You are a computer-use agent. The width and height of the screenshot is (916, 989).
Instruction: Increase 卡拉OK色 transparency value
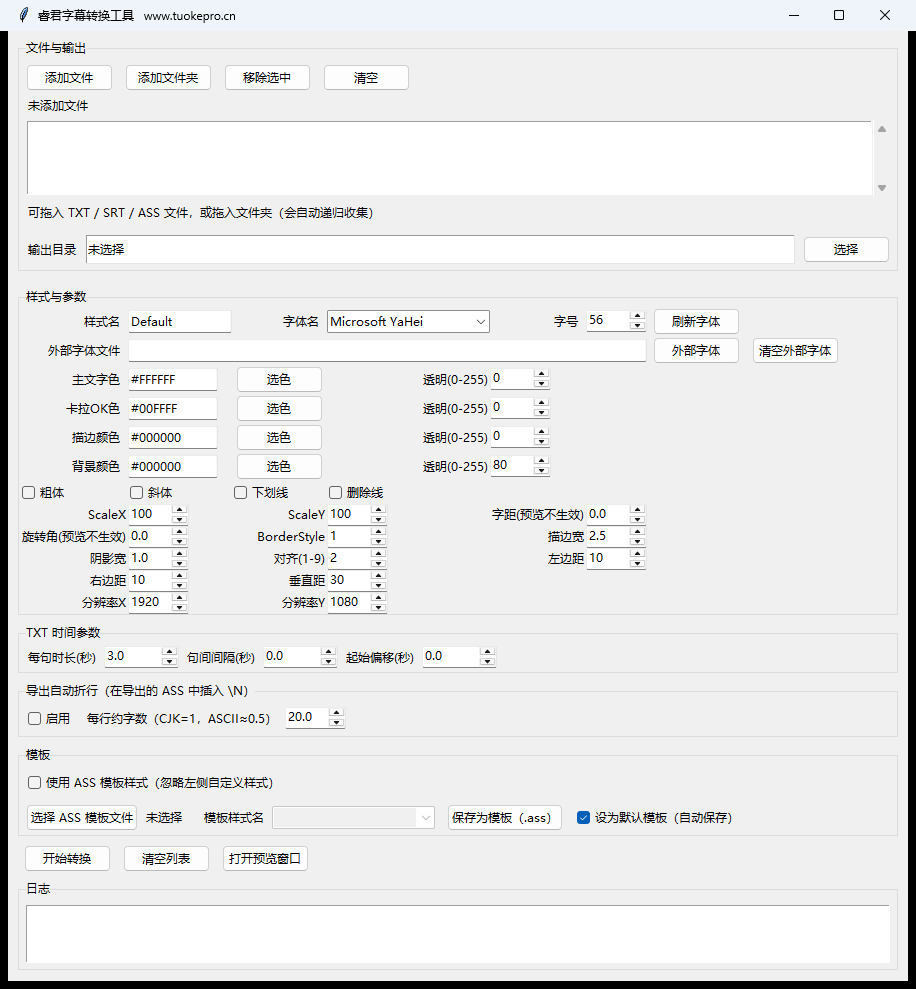click(x=541, y=403)
